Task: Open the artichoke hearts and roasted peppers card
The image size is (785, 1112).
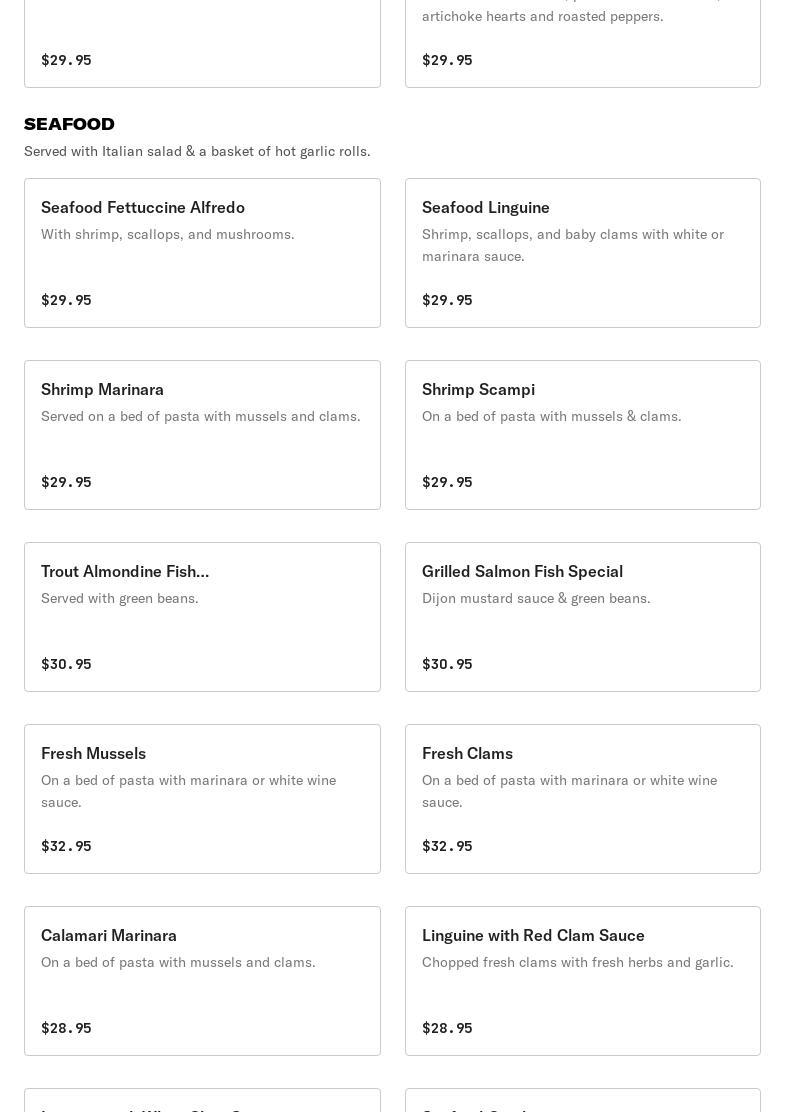Action: coord(582,40)
